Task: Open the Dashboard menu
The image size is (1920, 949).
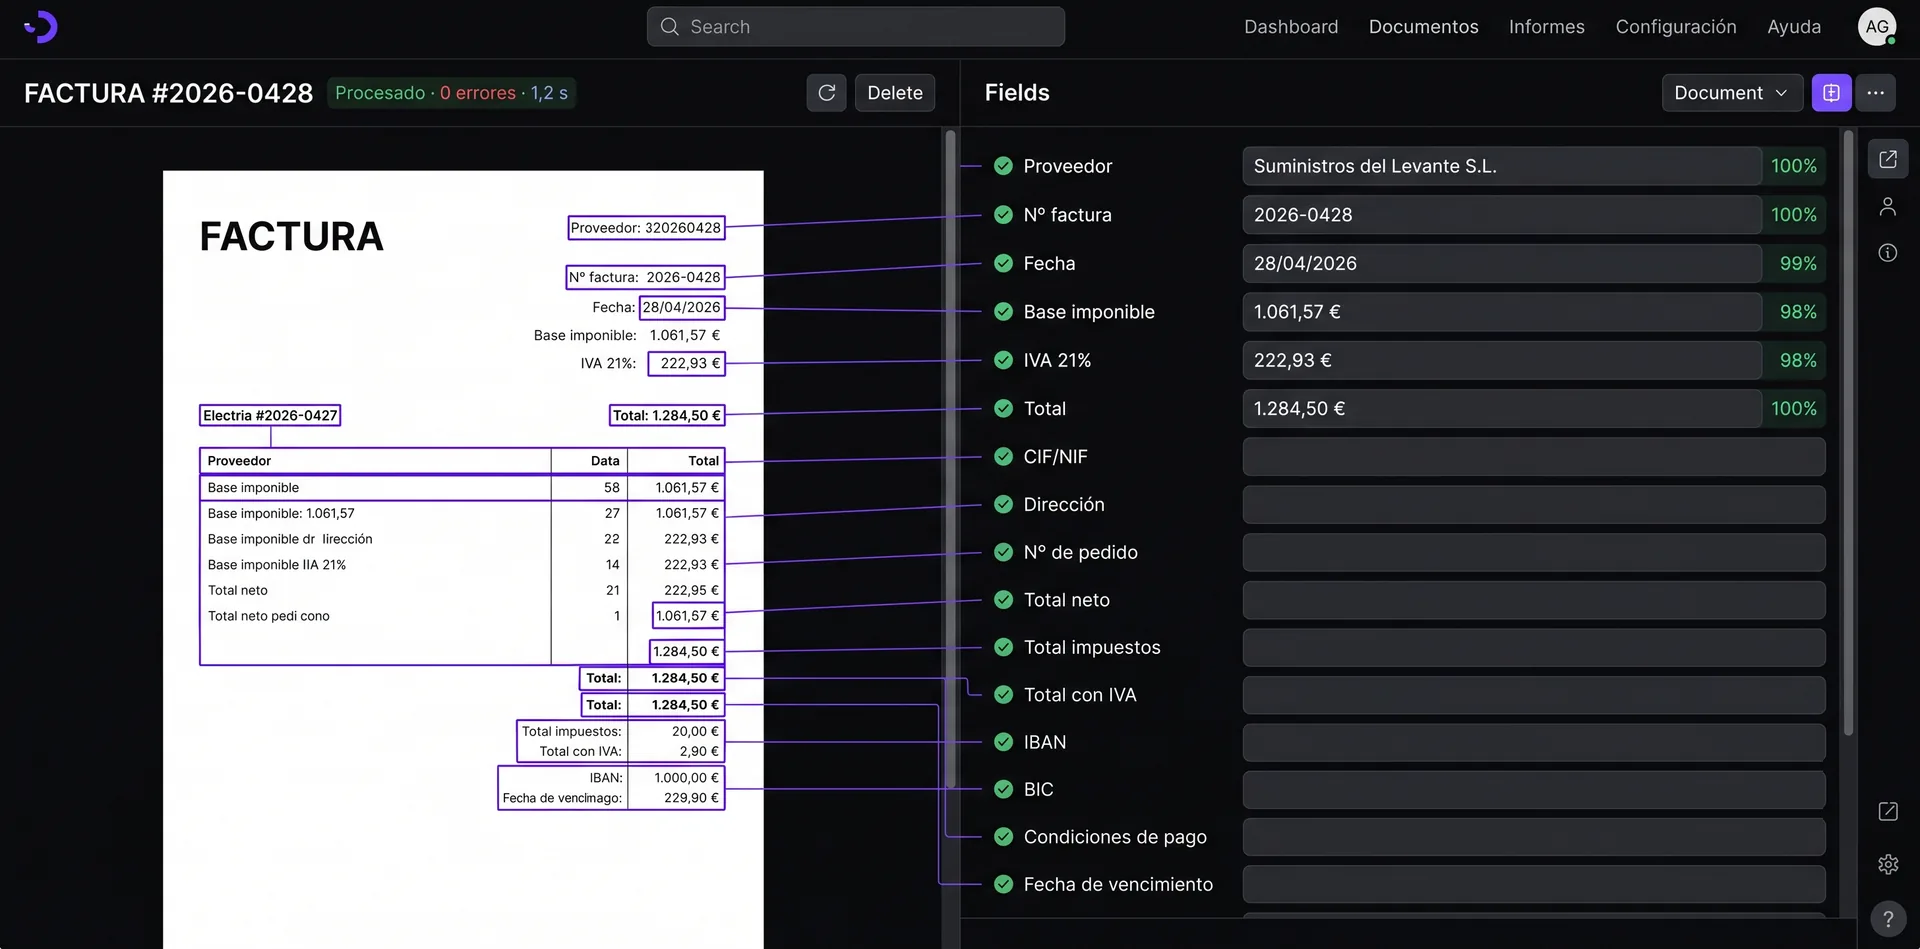Action: (x=1291, y=27)
